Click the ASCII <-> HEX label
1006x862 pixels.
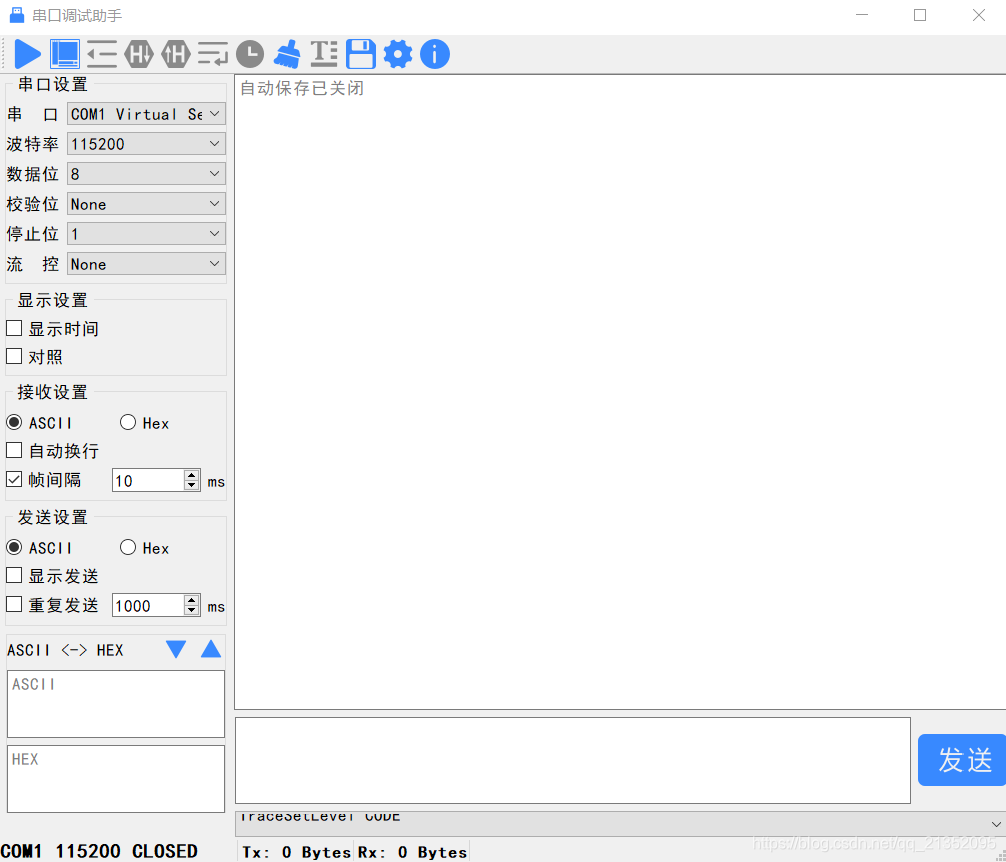[x=65, y=650]
